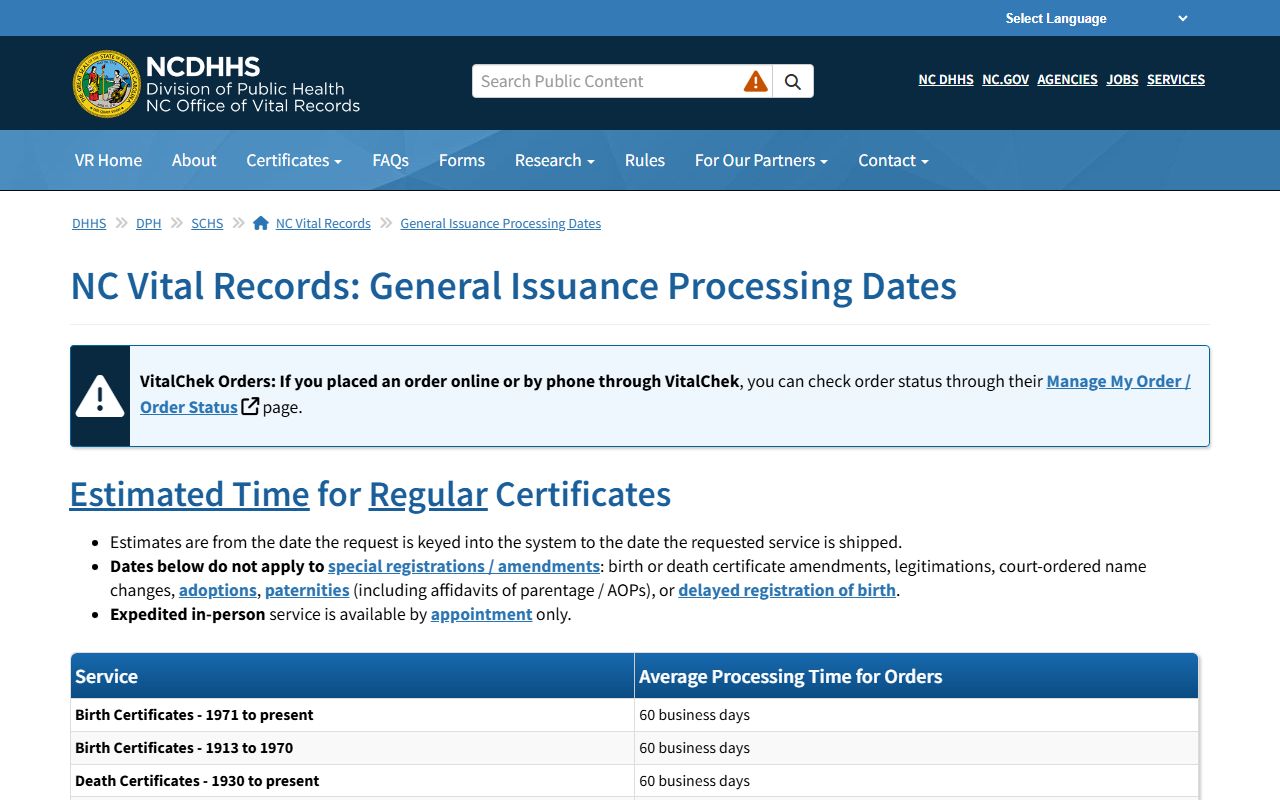Open the SERVICES link
This screenshot has height=800, width=1280.
pyautogui.click(x=1176, y=79)
